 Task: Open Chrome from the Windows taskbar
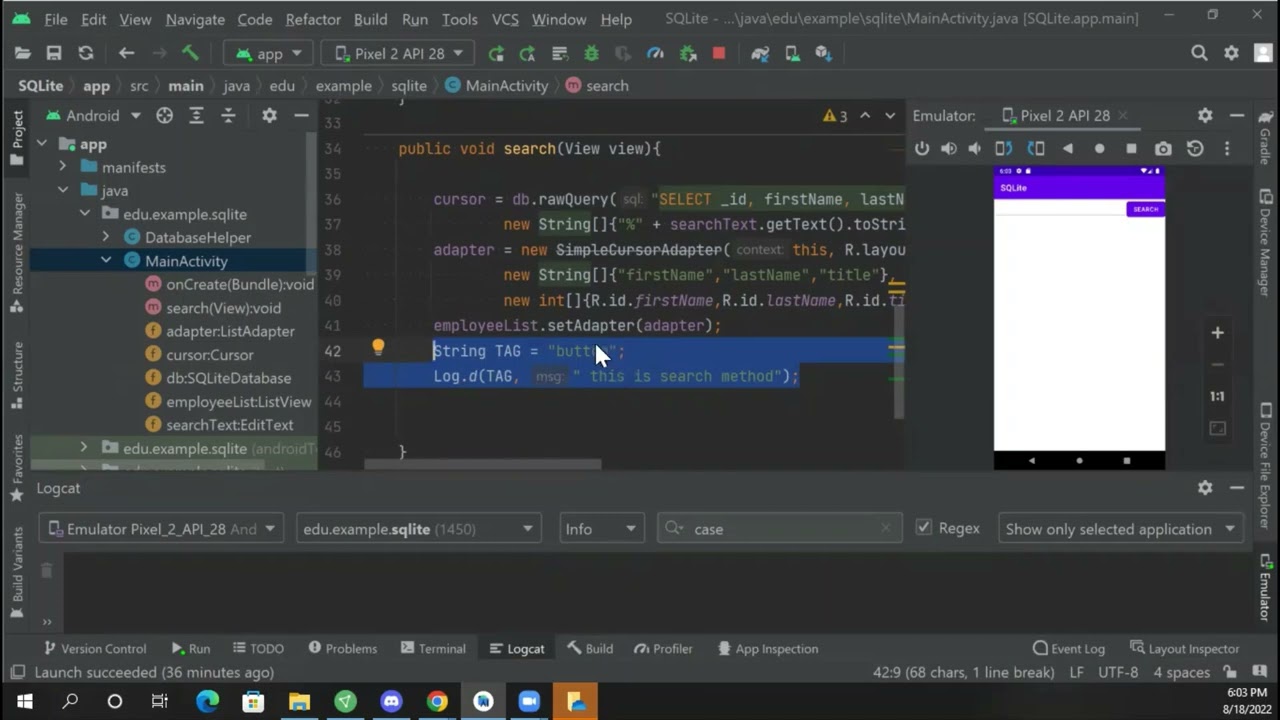(437, 701)
